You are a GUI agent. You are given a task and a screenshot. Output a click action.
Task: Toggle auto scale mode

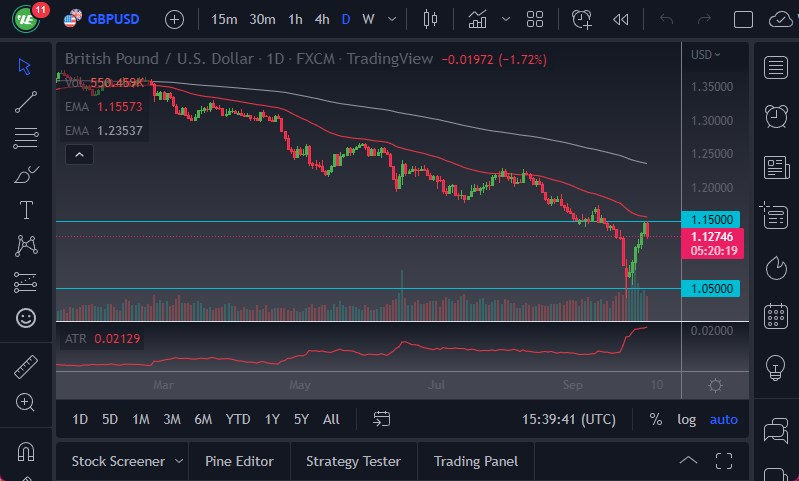(723, 419)
